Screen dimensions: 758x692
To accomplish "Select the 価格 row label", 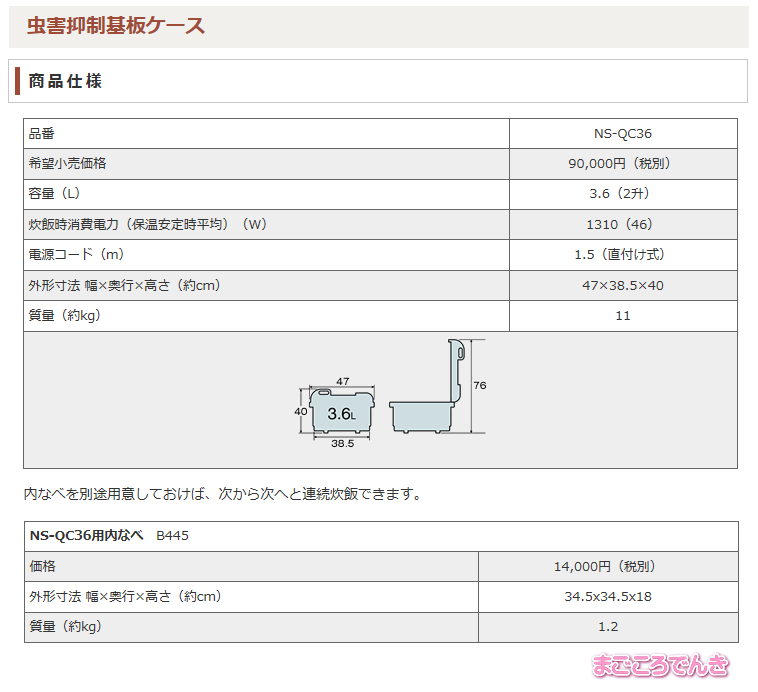I will coord(43,566).
